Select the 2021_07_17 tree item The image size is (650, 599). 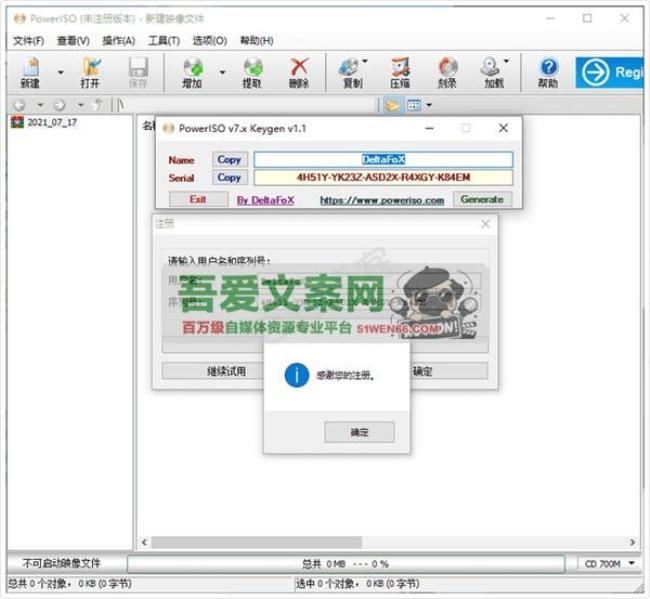(x=52, y=123)
